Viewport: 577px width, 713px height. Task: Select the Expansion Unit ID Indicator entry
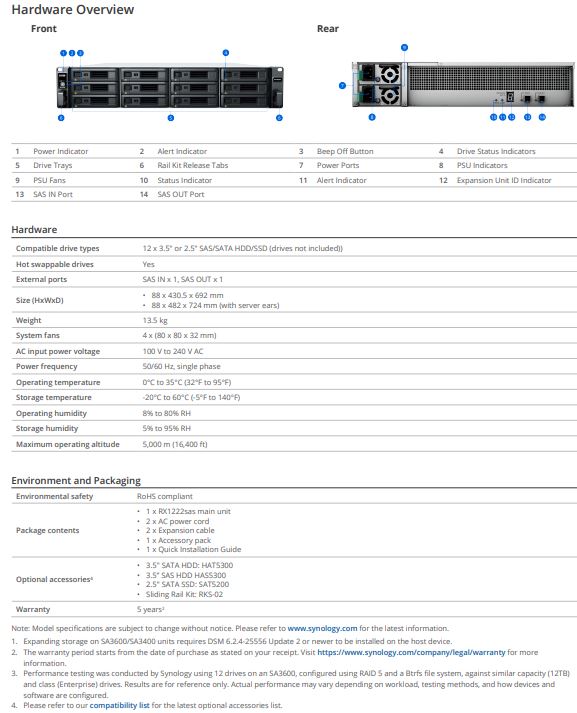pyautogui.click(x=504, y=181)
